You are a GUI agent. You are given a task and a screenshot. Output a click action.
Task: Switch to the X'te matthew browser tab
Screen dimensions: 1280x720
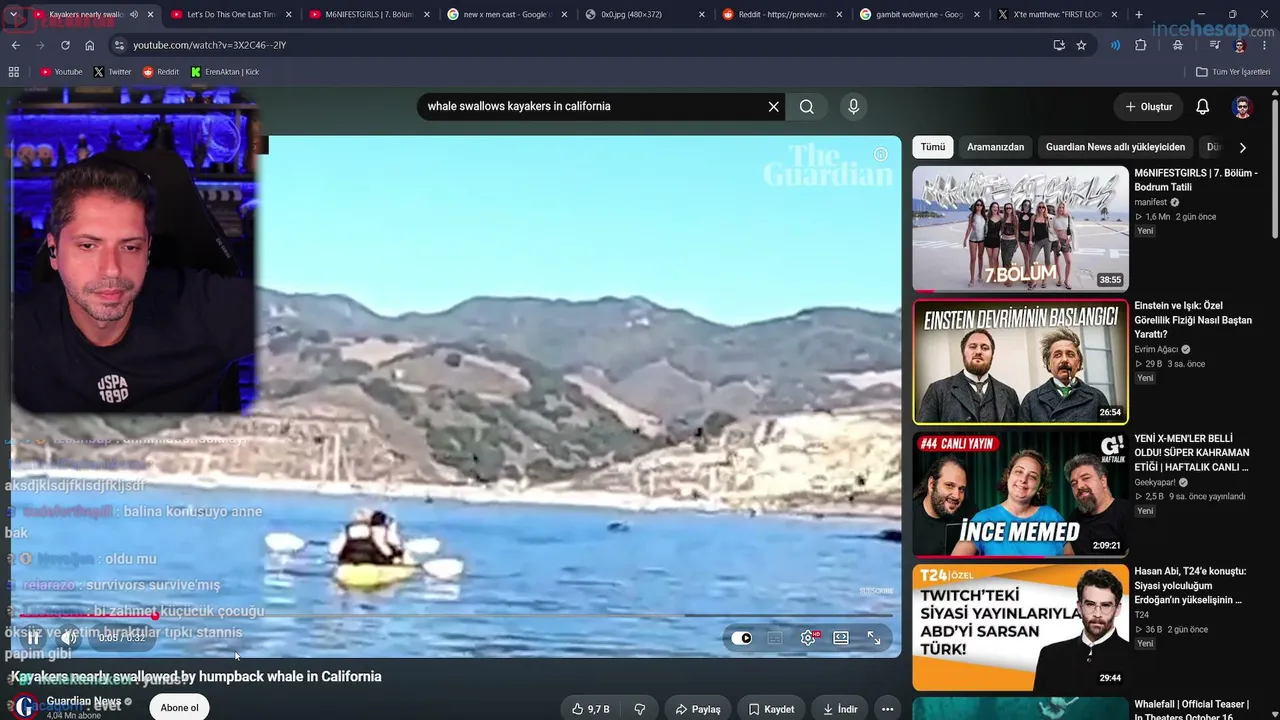tap(1058, 15)
